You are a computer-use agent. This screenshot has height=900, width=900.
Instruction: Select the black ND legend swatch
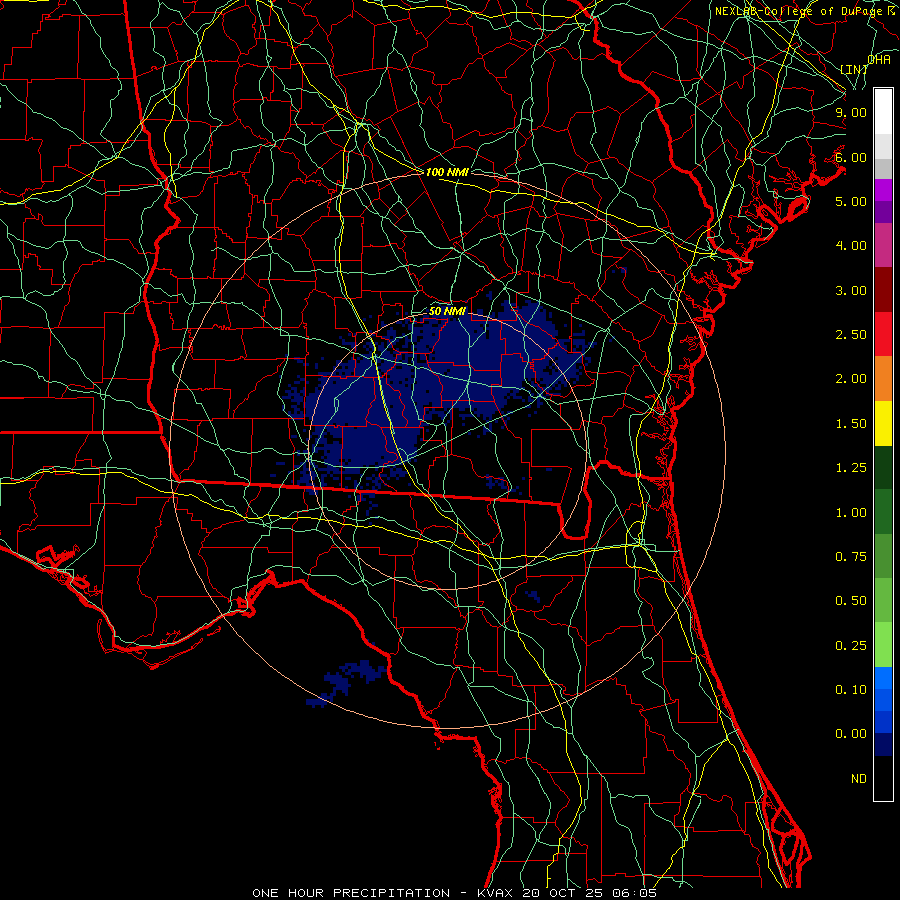[x=883, y=778]
